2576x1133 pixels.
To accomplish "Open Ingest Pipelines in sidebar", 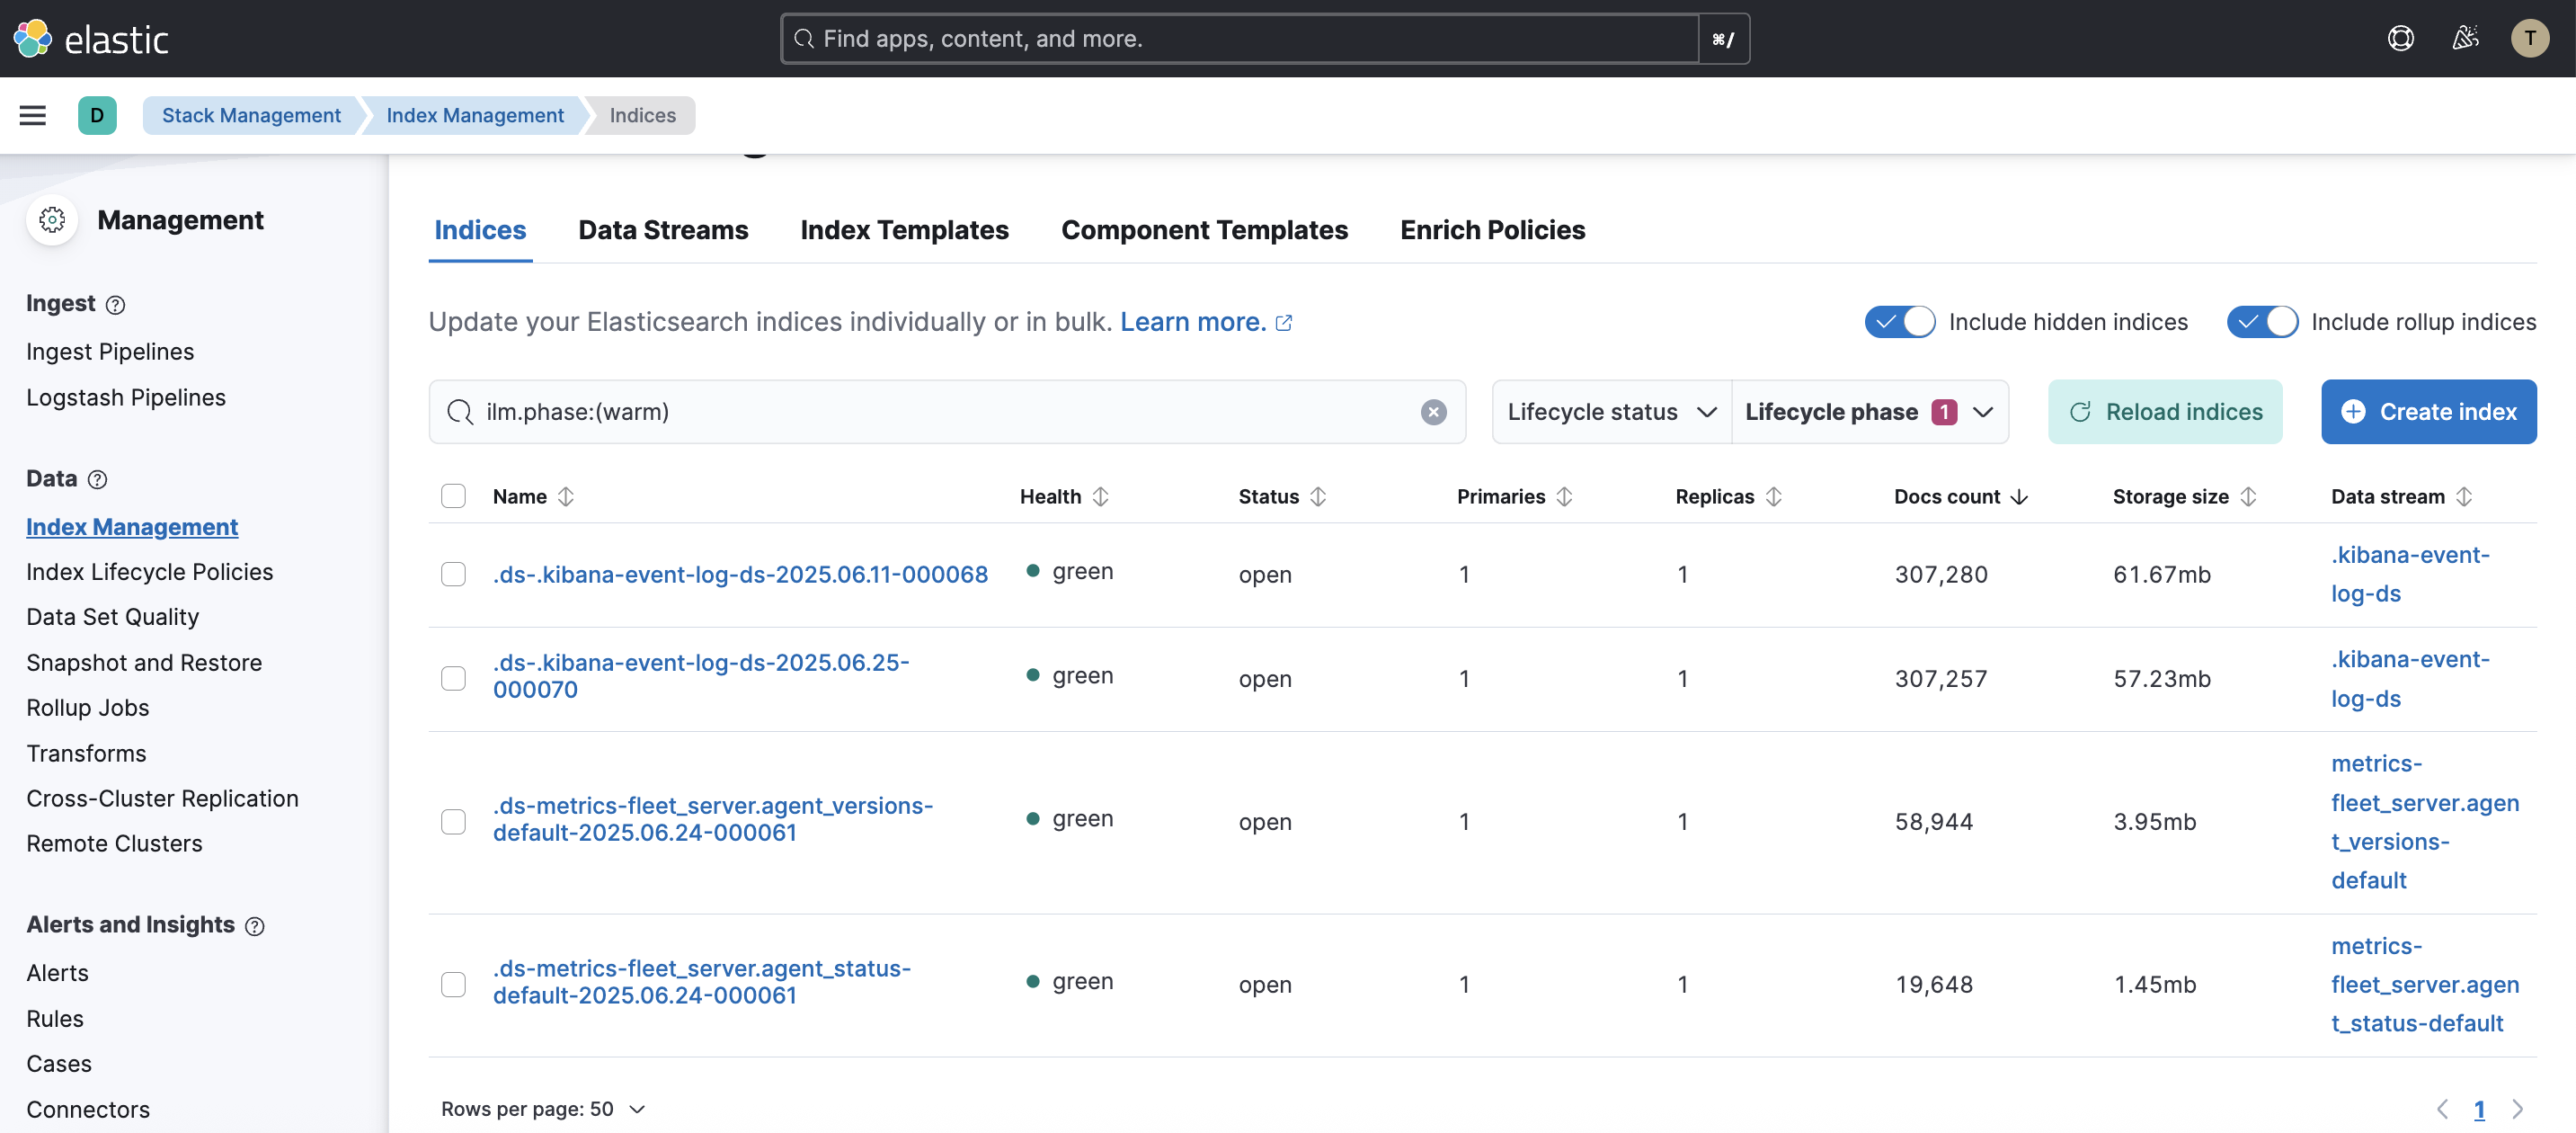I will [x=110, y=352].
